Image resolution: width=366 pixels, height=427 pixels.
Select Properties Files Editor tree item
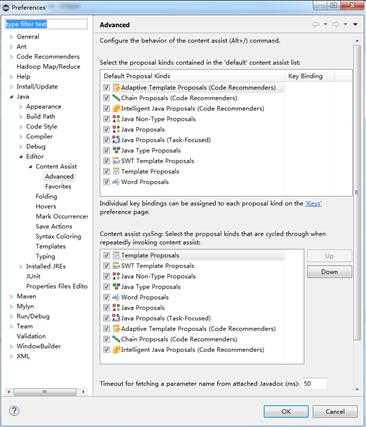pyautogui.click(x=57, y=286)
